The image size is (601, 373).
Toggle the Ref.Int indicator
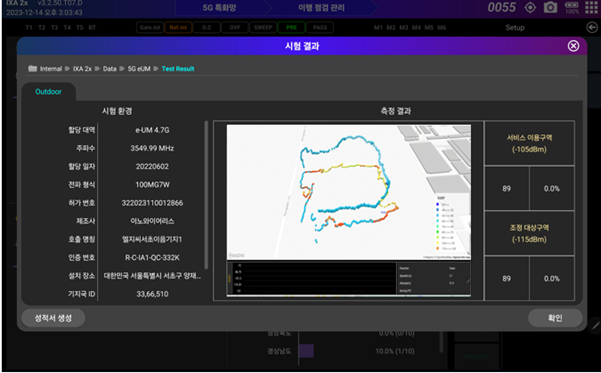click(178, 28)
